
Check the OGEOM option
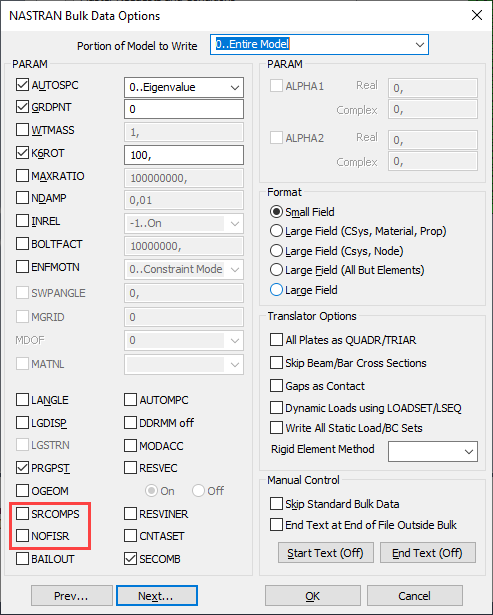coord(22,490)
